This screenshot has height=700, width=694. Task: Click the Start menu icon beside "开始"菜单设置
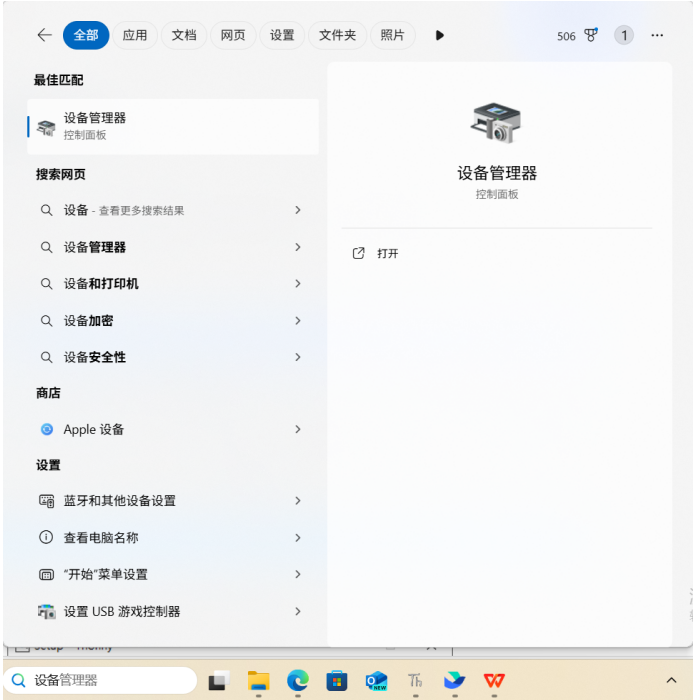[46, 575]
